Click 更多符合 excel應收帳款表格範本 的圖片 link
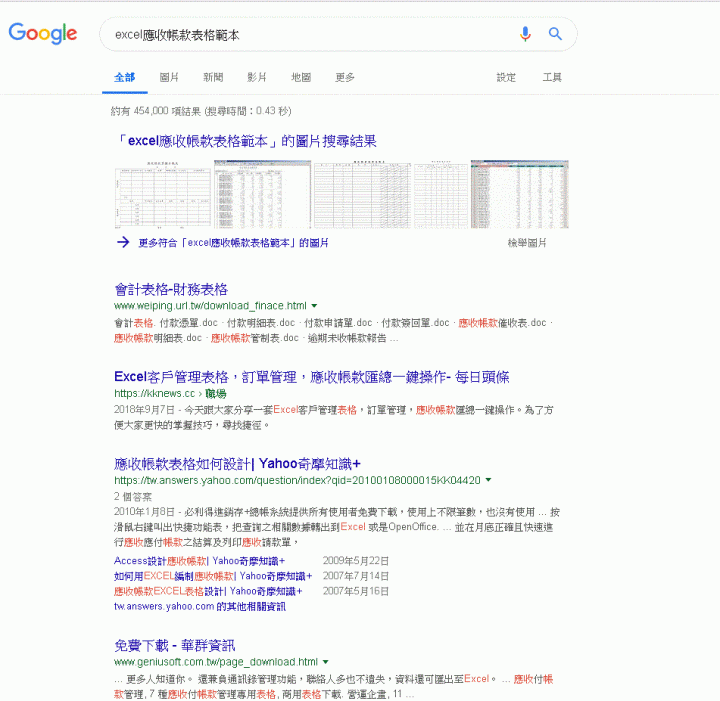 point(233,243)
